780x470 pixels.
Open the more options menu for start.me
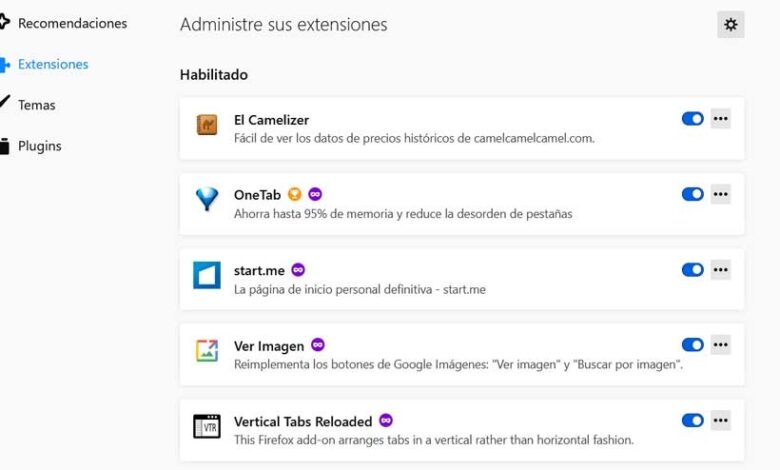click(x=721, y=270)
